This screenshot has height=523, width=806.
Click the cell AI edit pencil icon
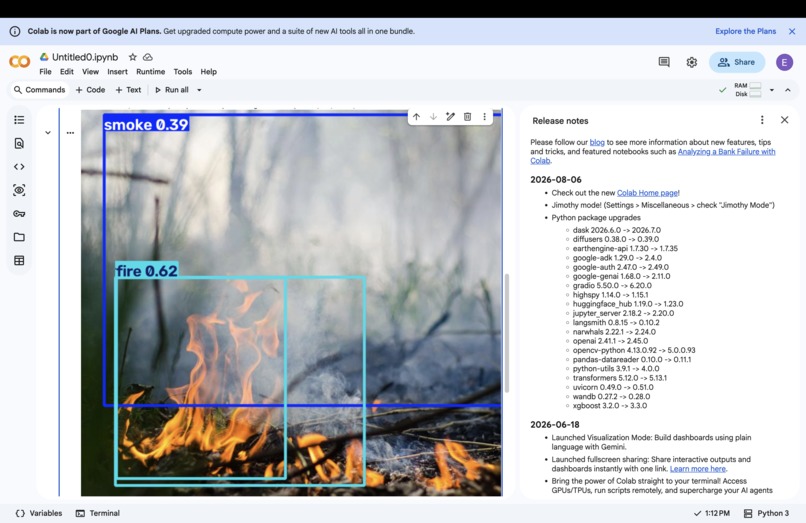coord(450,117)
